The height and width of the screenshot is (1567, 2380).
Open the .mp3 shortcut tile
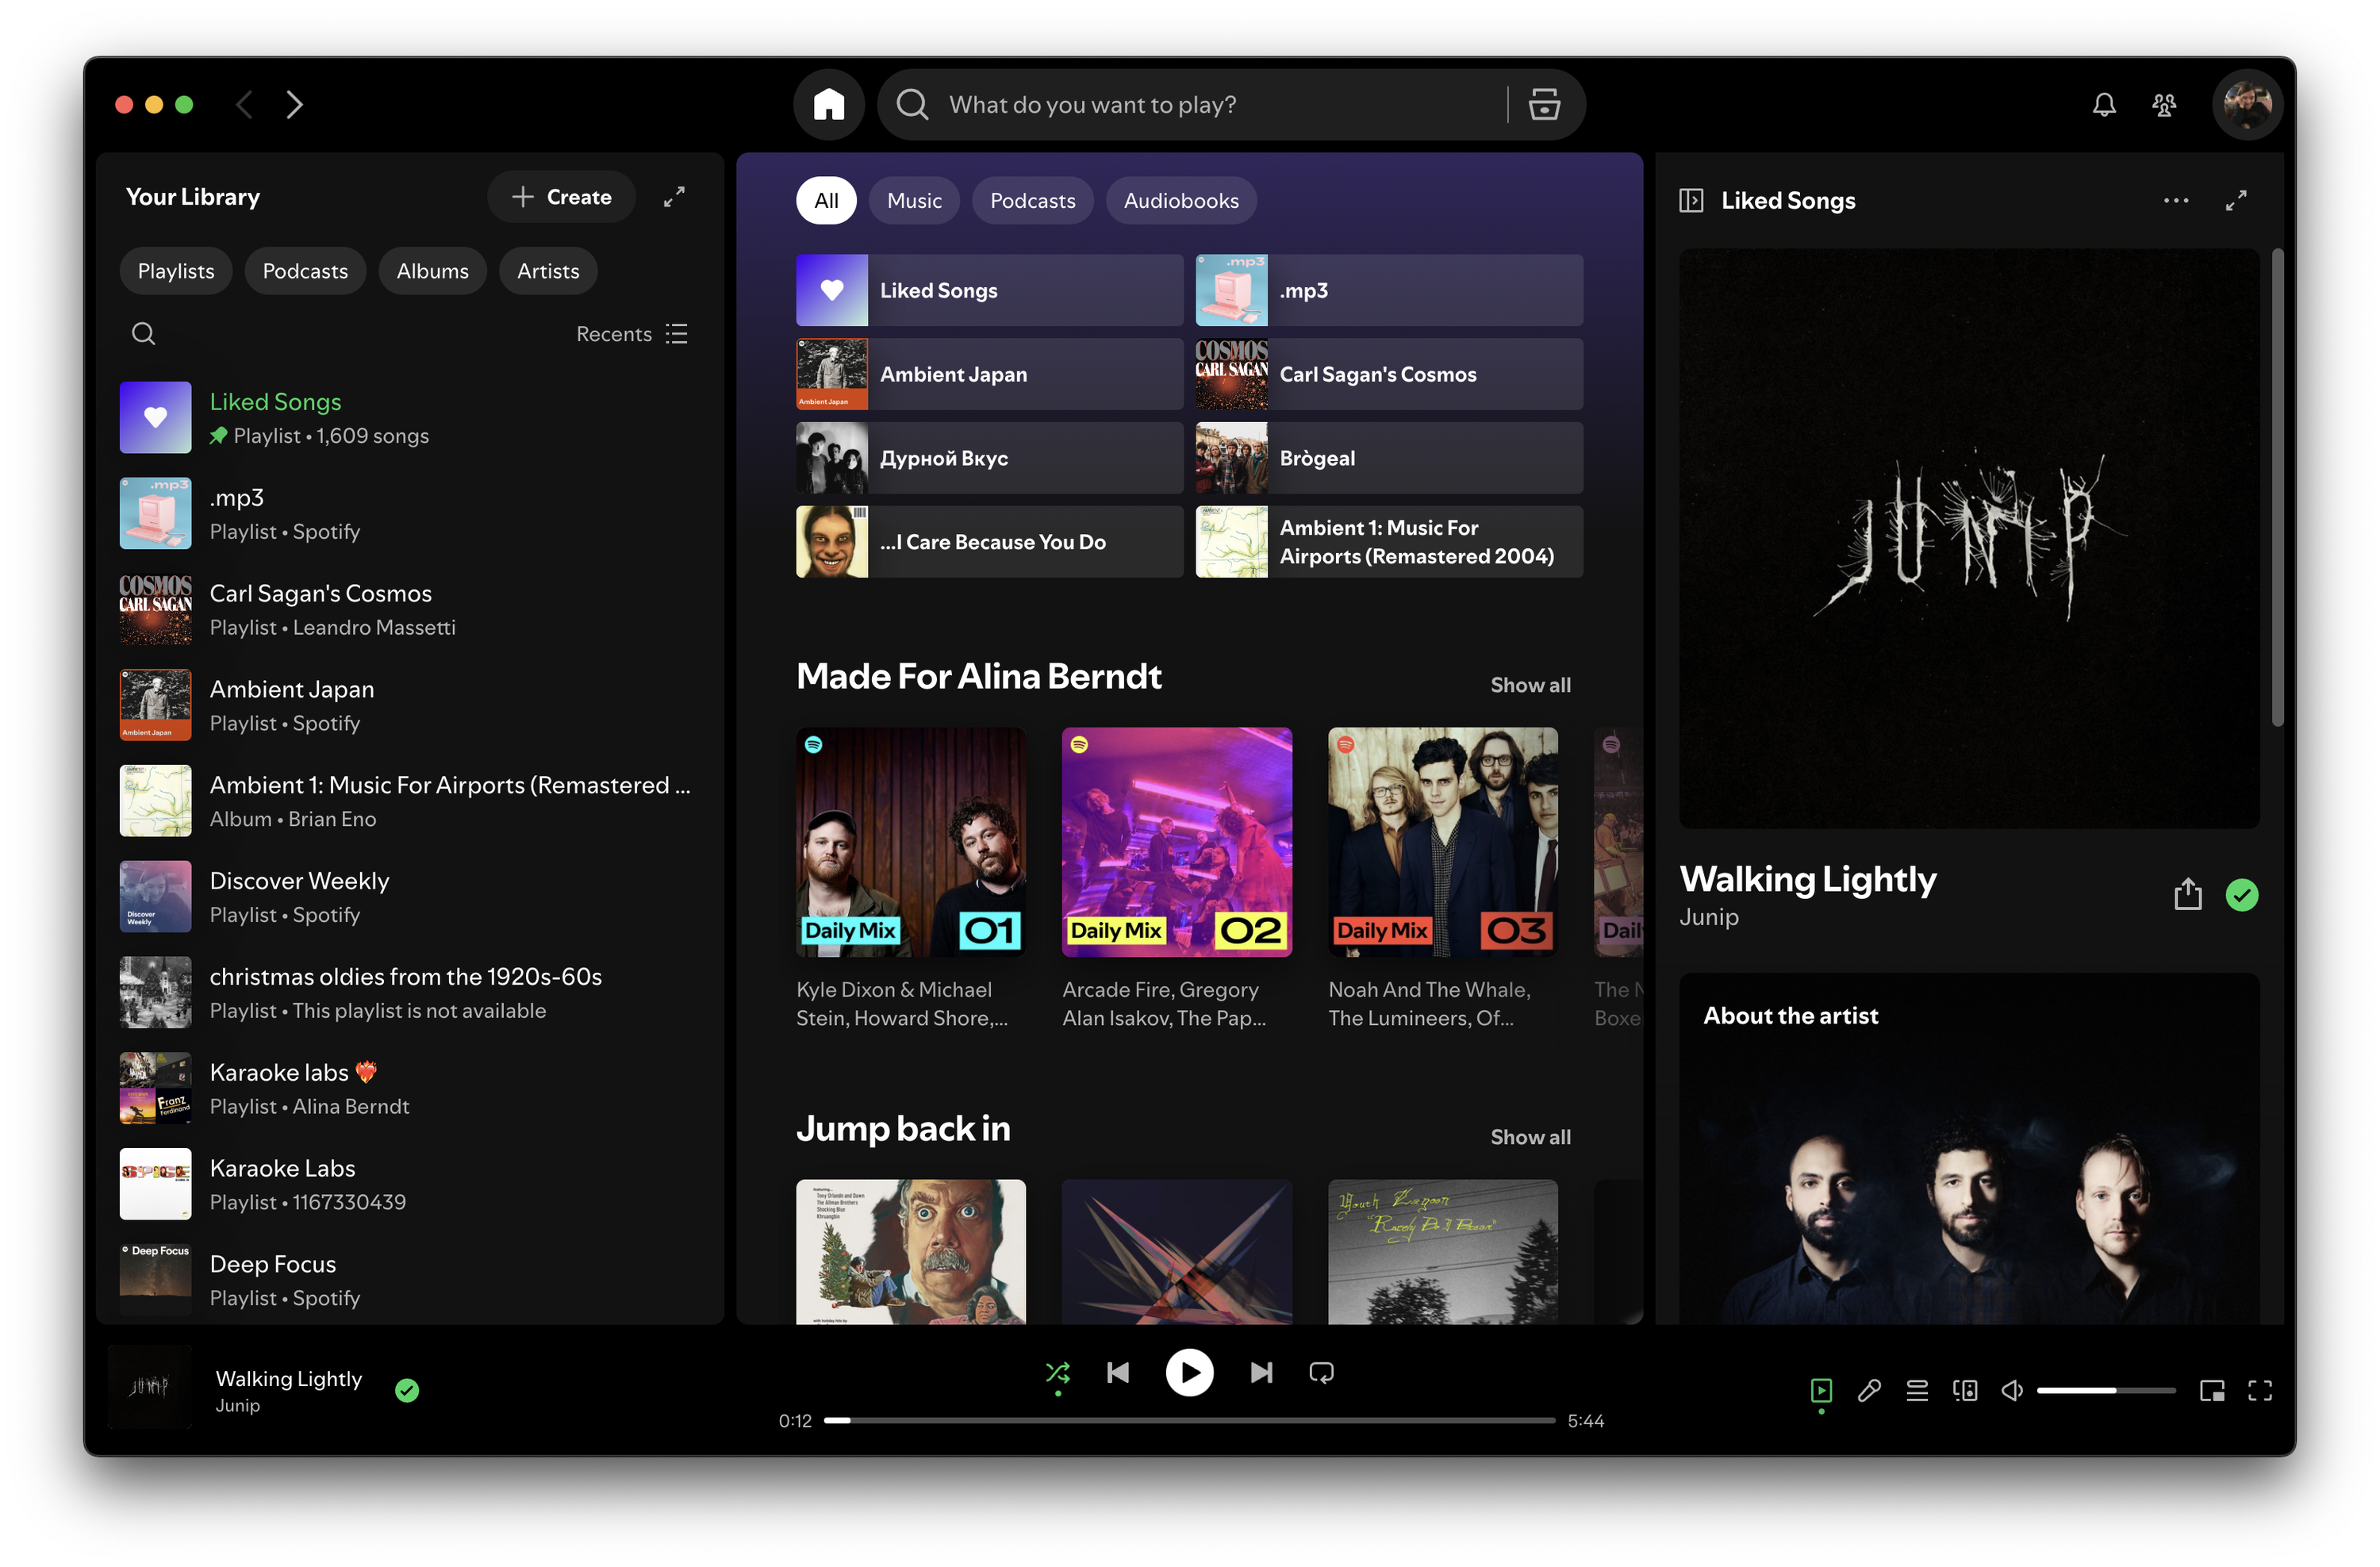1388,290
